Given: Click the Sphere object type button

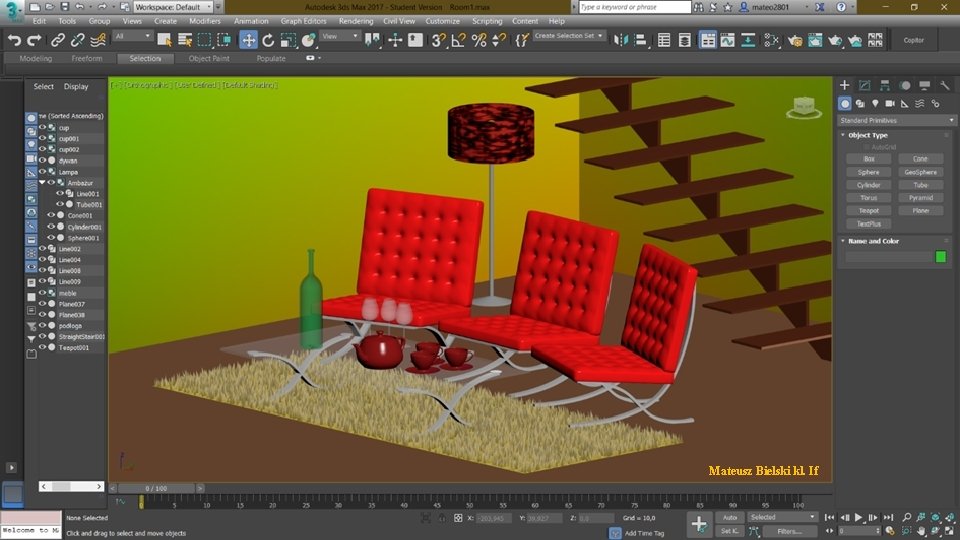Looking at the screenshot, I should coord(868,172).
